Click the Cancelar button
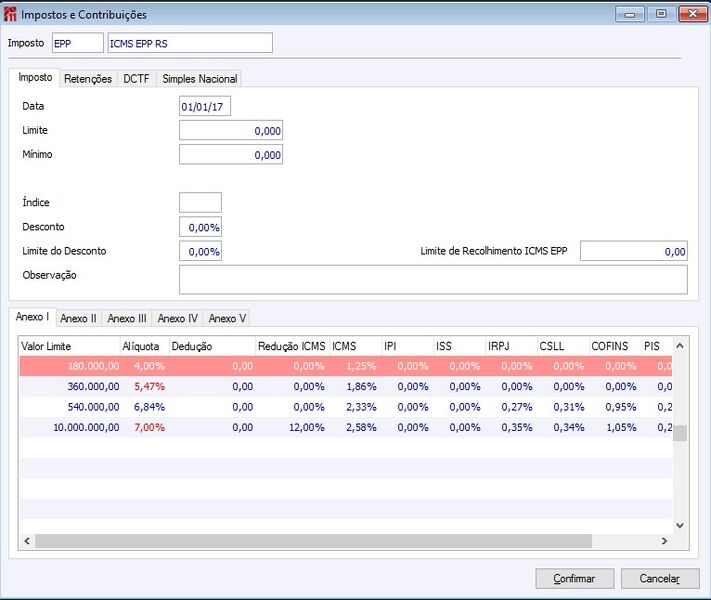711x600 pixels. [660, 579]
